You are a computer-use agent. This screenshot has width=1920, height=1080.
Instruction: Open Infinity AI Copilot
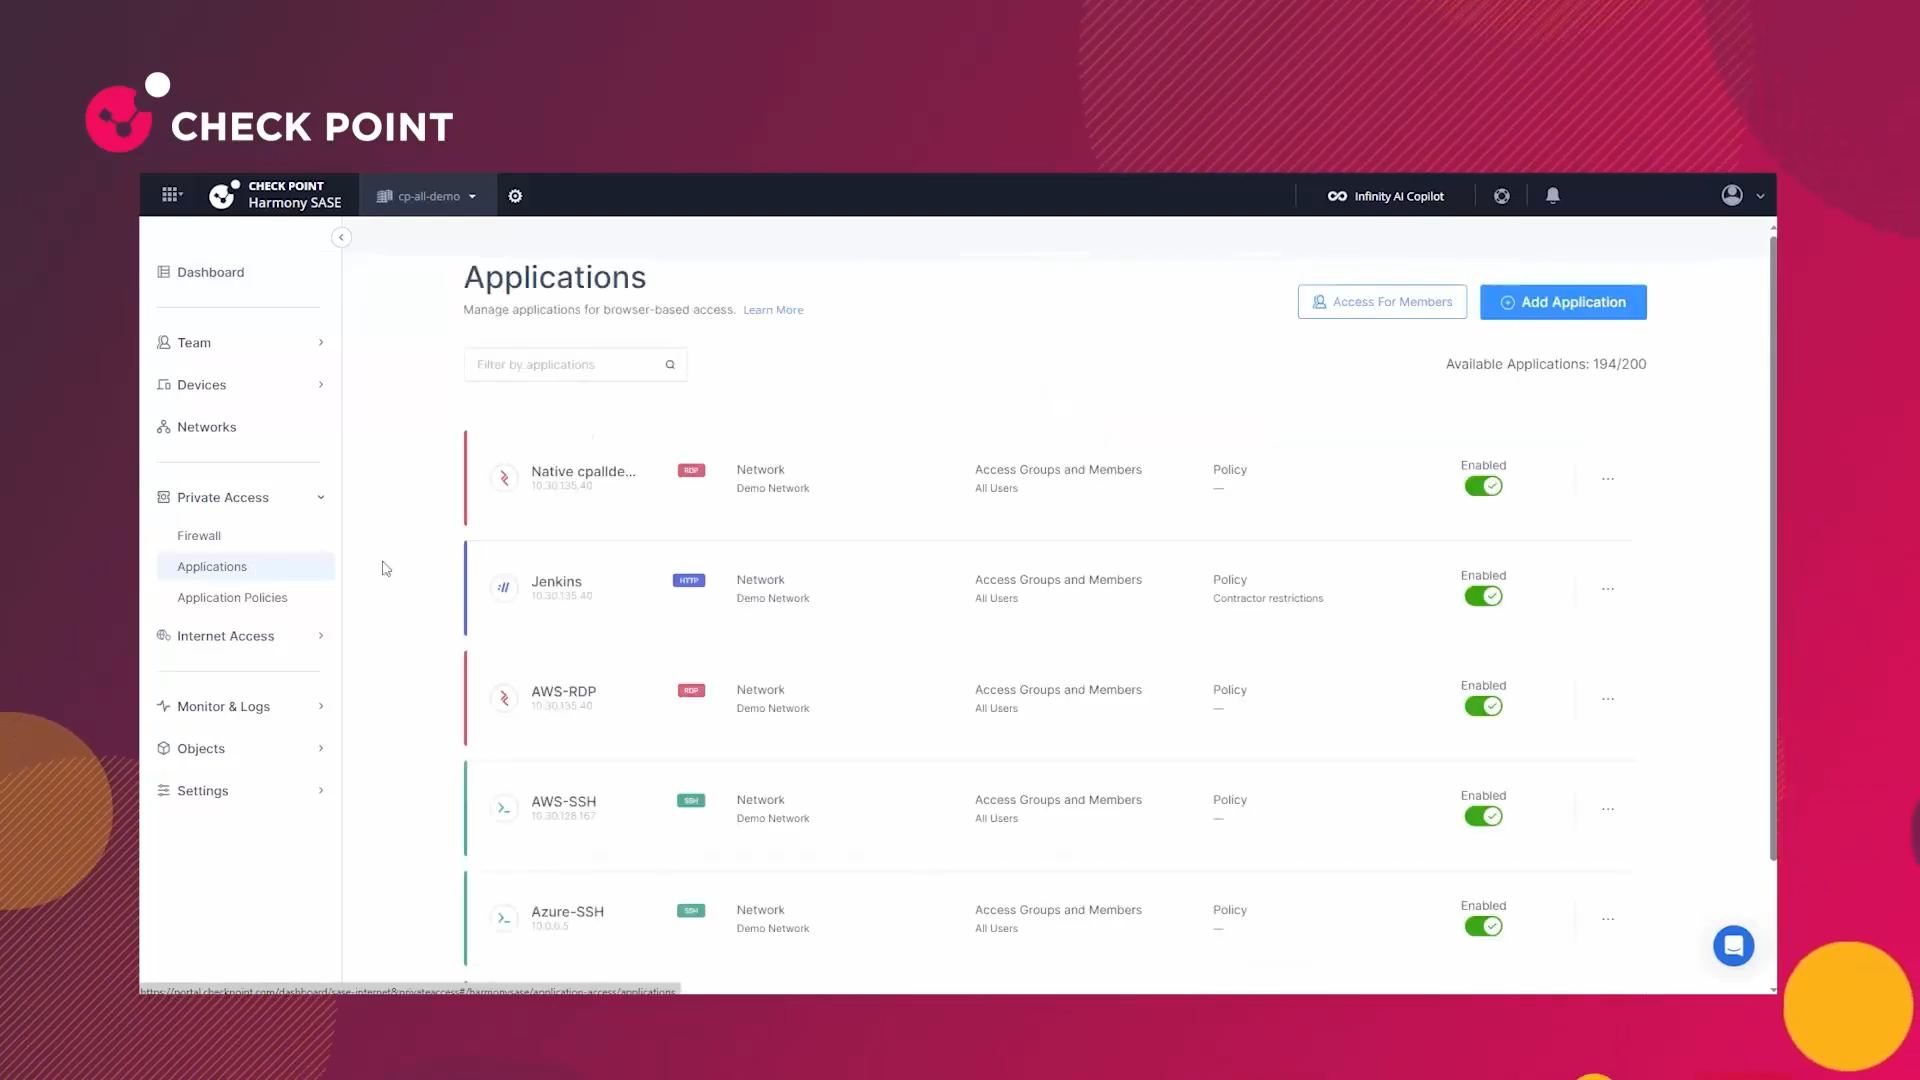[1385, 196]
